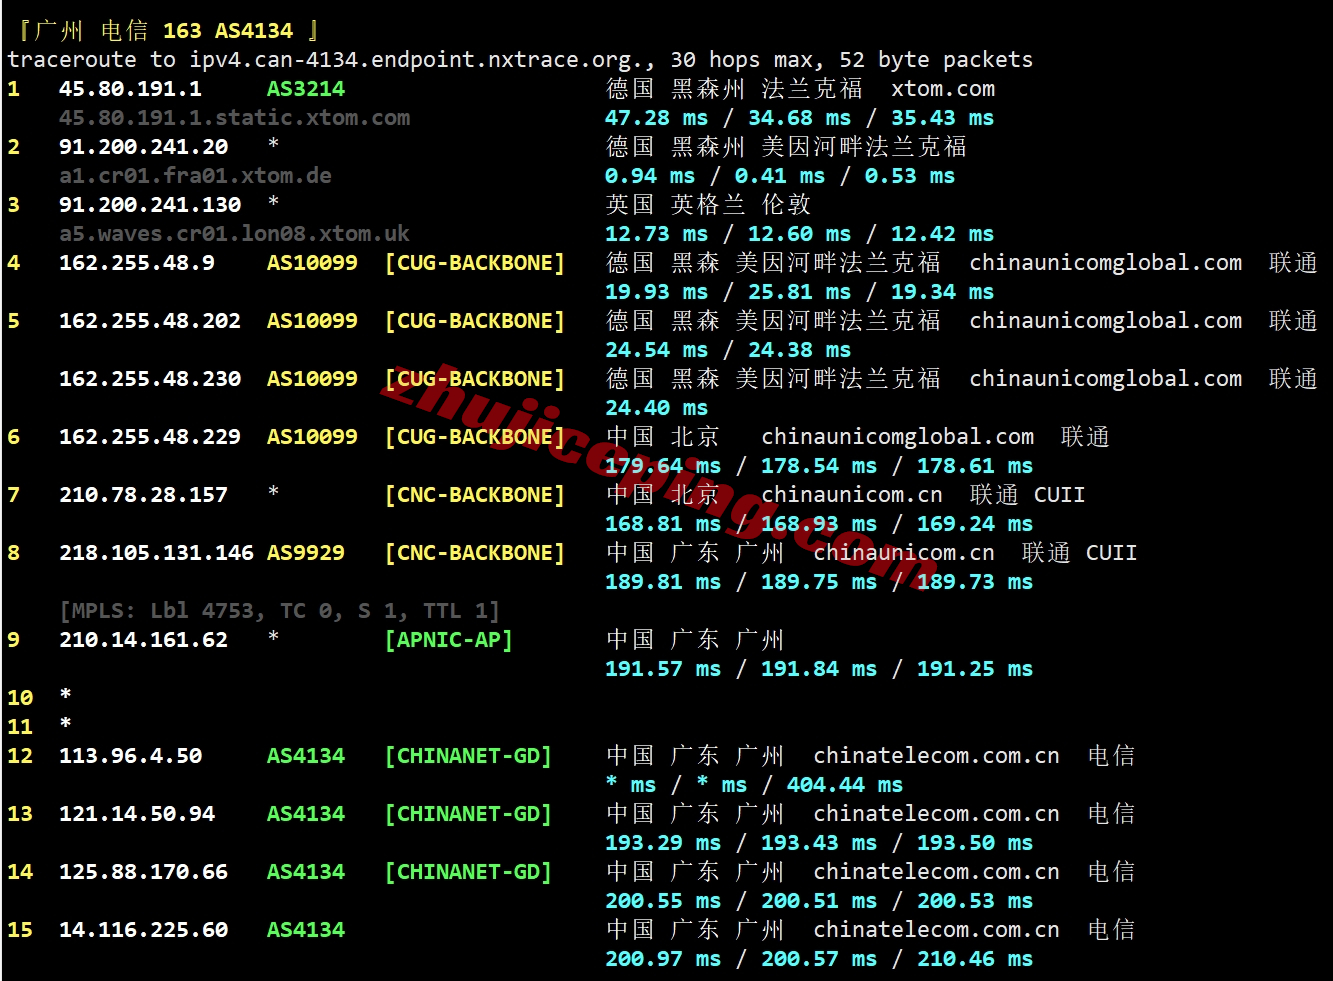Select IP address 125.88.170.66
The width and height of the screenshot is (1333, 981).
(x=143, y=872)
